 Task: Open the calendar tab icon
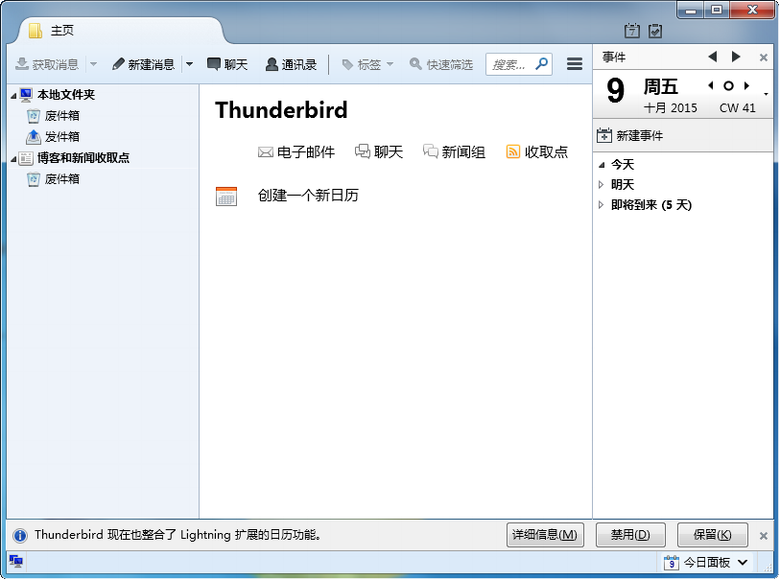[x=632, y=31]
